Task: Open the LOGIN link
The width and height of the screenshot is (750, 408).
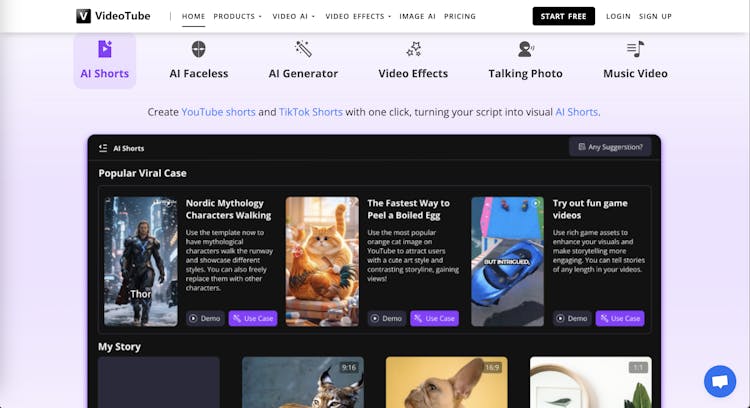Action: coord(618,16)
